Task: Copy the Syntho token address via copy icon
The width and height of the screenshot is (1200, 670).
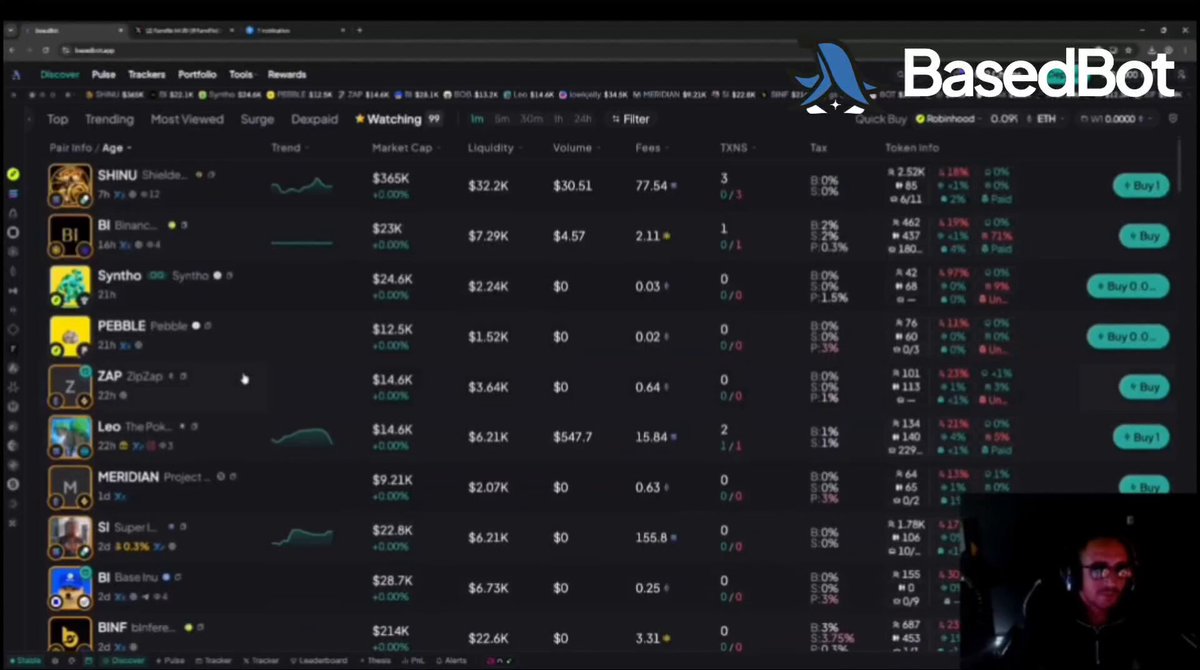Action: (229, 276)
